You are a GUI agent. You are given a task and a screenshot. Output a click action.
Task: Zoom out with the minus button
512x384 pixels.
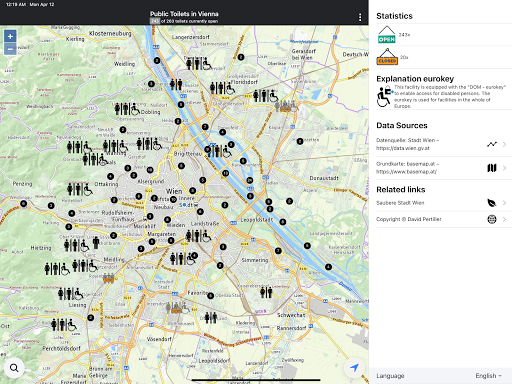tap(10, 49)
